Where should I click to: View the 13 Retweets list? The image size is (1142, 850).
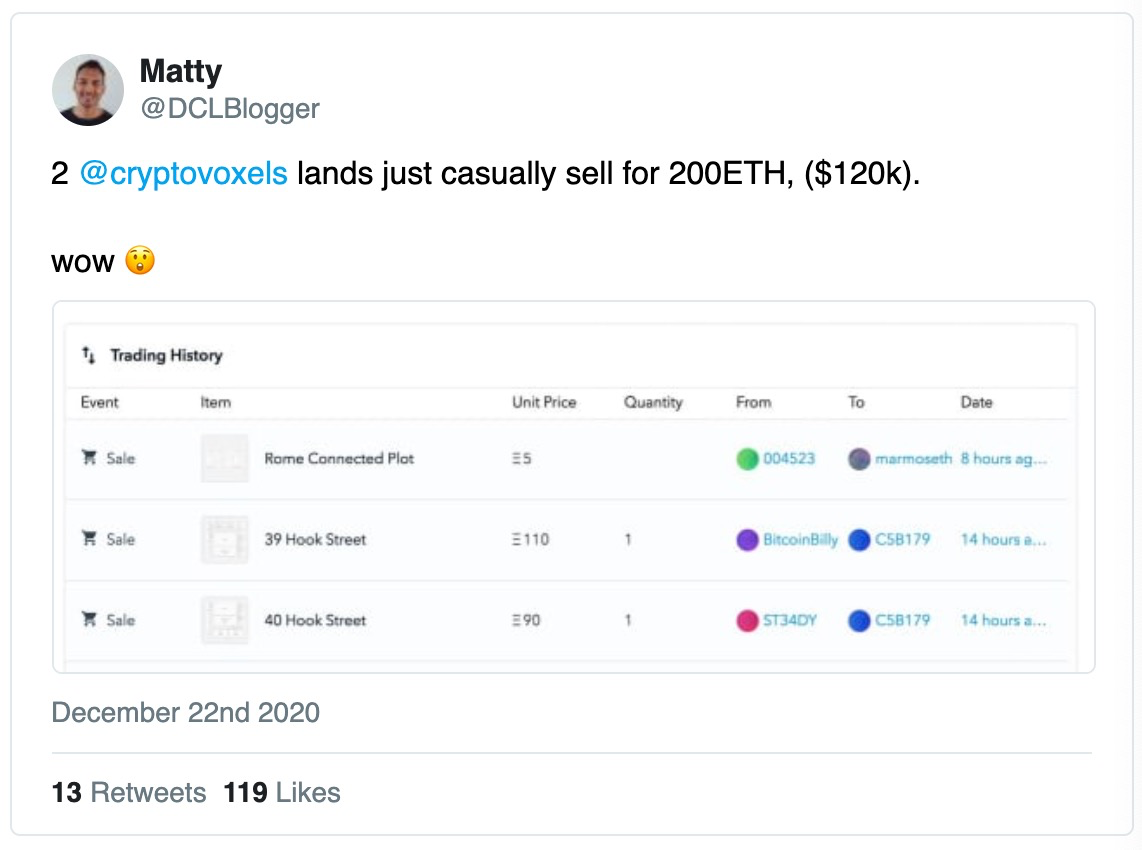point(129,792)
